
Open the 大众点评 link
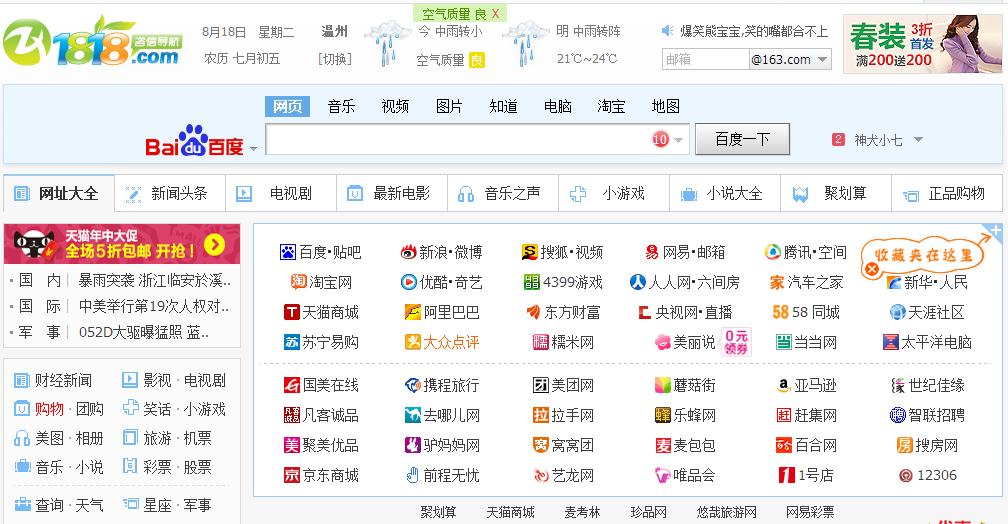click(451, 342)
